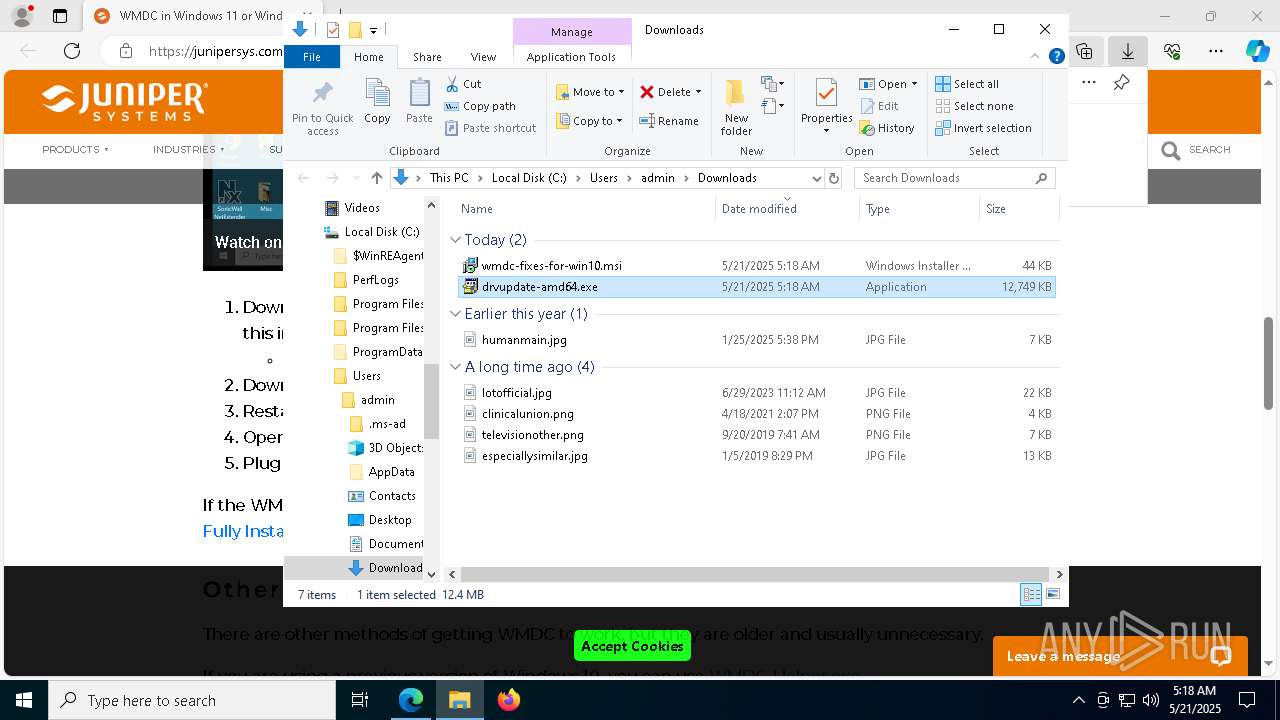This screenshot has height=720, width=1280.
Task: Click the Edit command in ribbon
Action: tap(879, 106)
